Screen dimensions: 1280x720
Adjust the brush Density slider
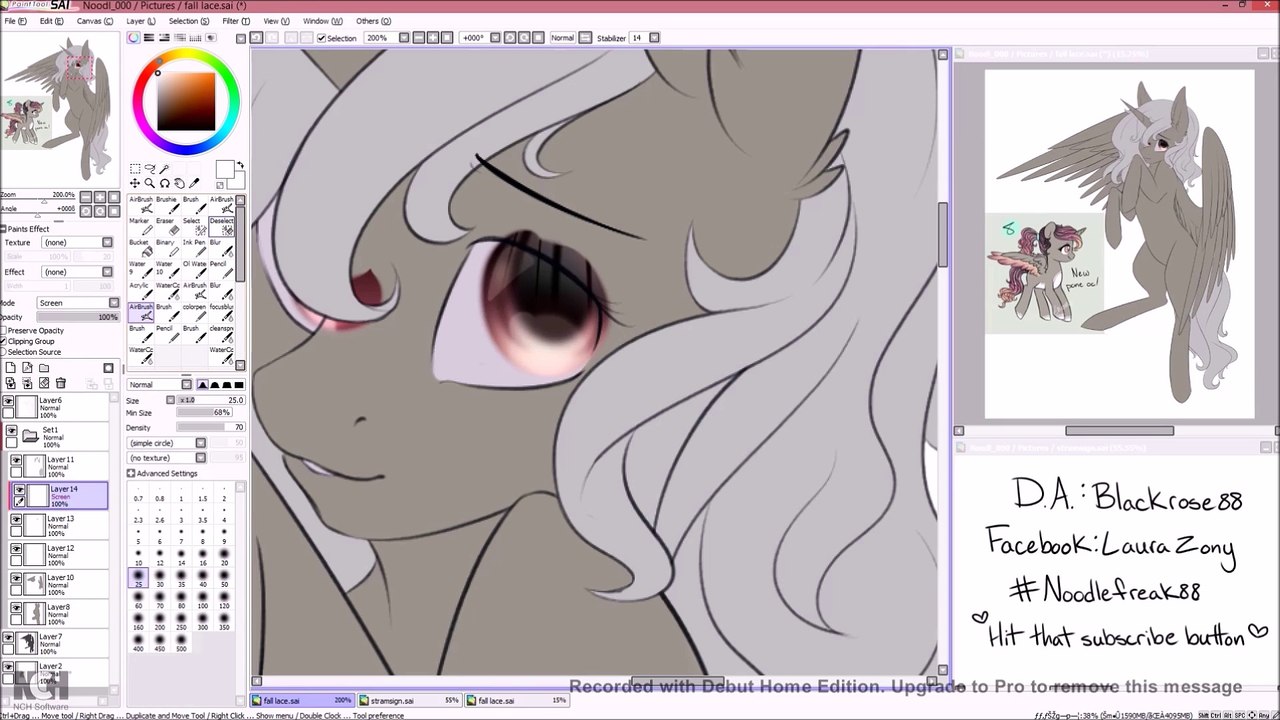coord(211,428)
